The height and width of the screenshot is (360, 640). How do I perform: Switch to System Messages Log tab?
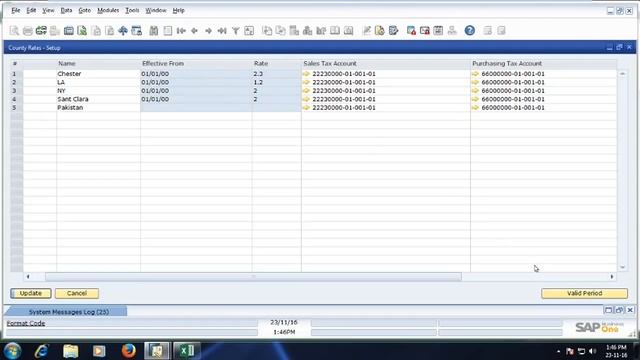(69, 312)
